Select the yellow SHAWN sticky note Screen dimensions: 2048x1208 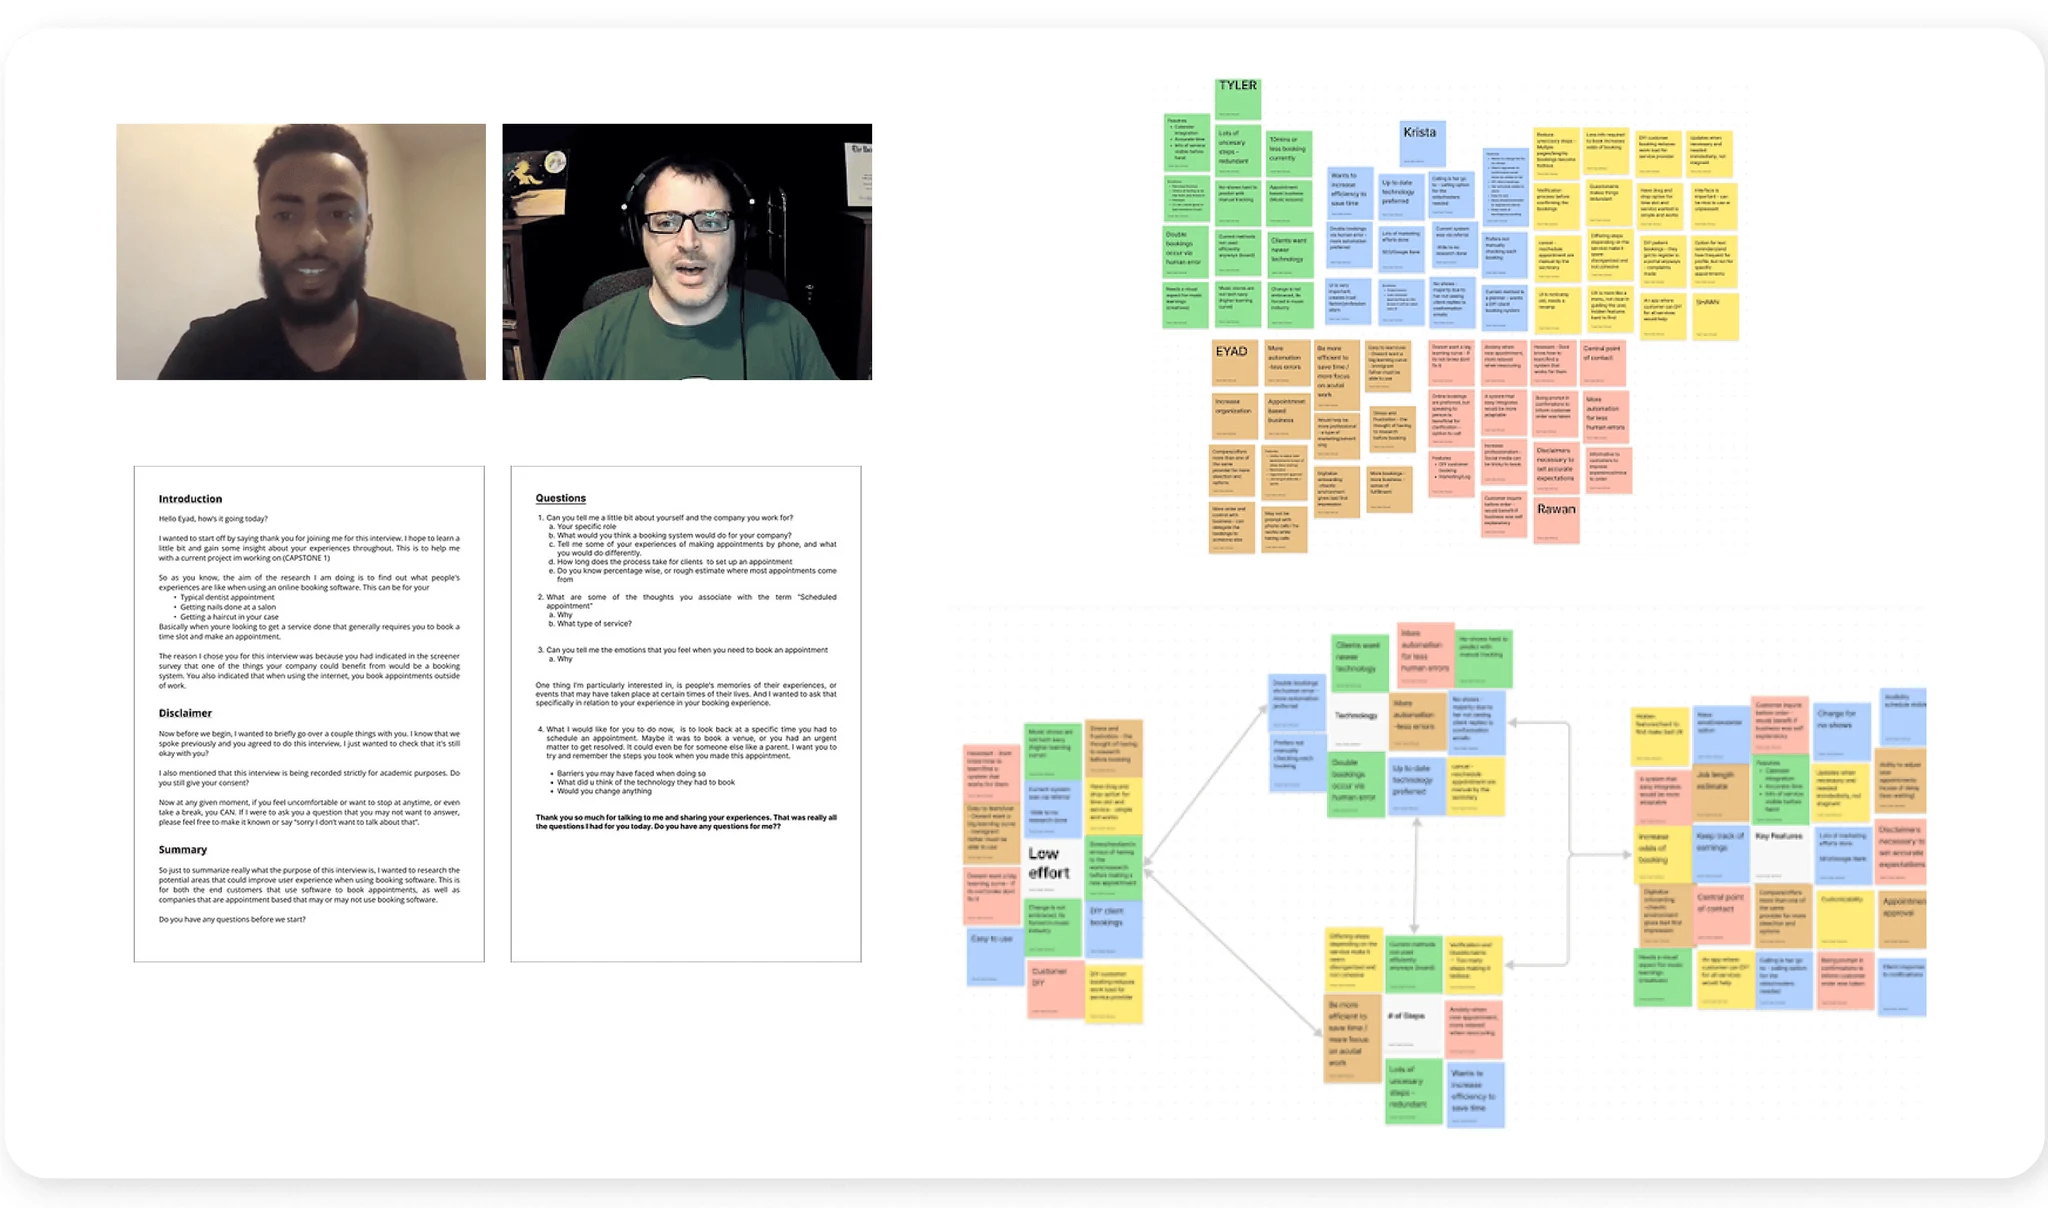coord(1715,316)
